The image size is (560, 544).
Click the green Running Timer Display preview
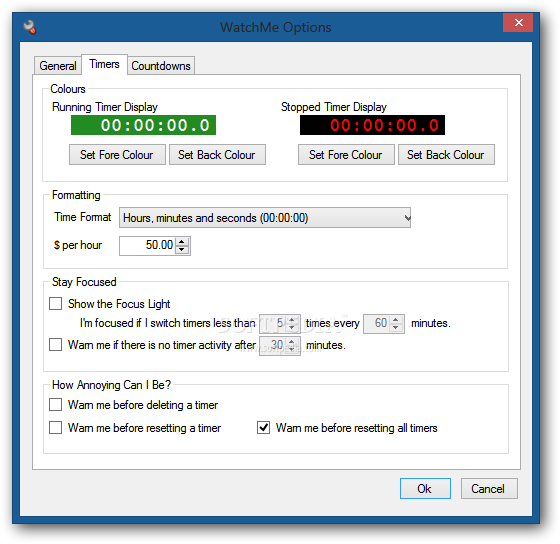pyautogui.click(x=143, y=125)
